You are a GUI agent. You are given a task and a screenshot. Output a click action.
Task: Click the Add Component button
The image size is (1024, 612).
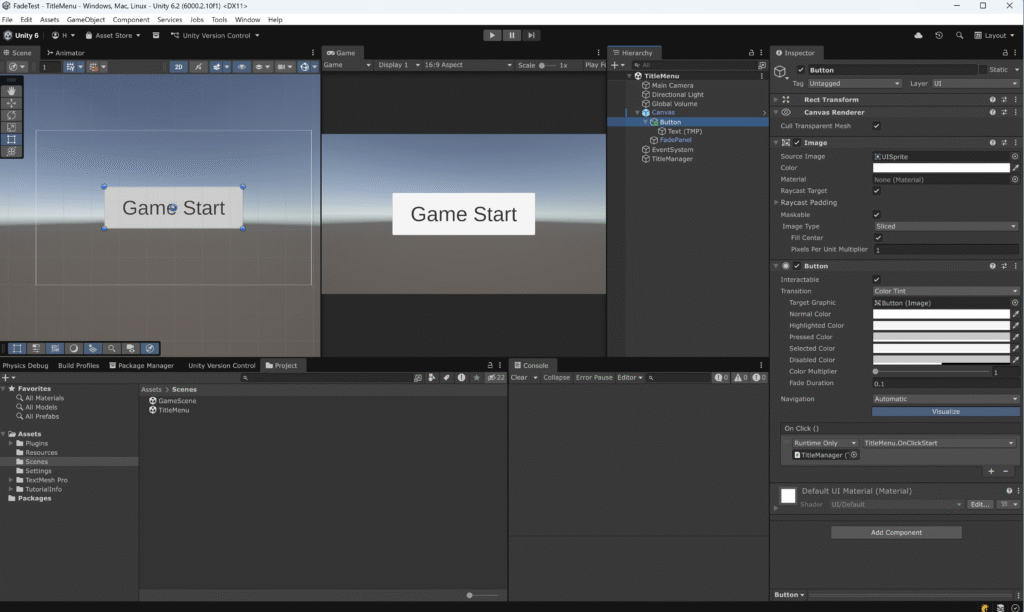click(x=896, y=533)
